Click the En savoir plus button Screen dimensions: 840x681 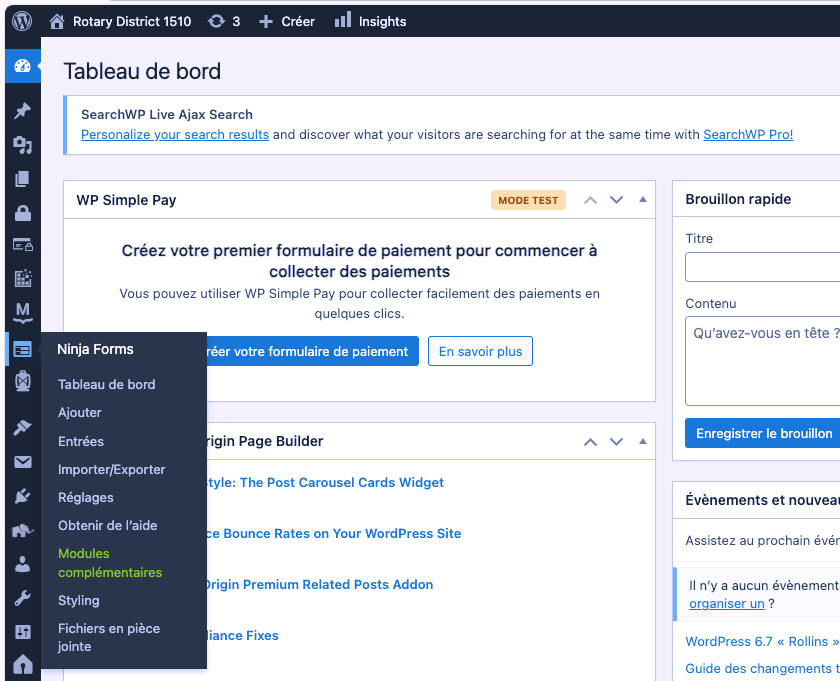pos(480,351)
